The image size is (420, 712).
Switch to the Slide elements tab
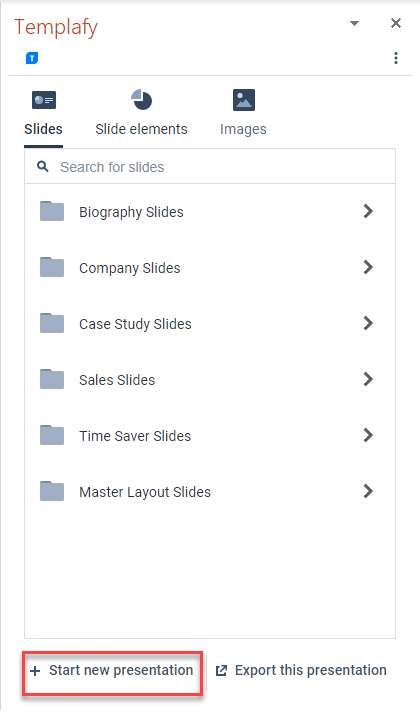(141, 129)
